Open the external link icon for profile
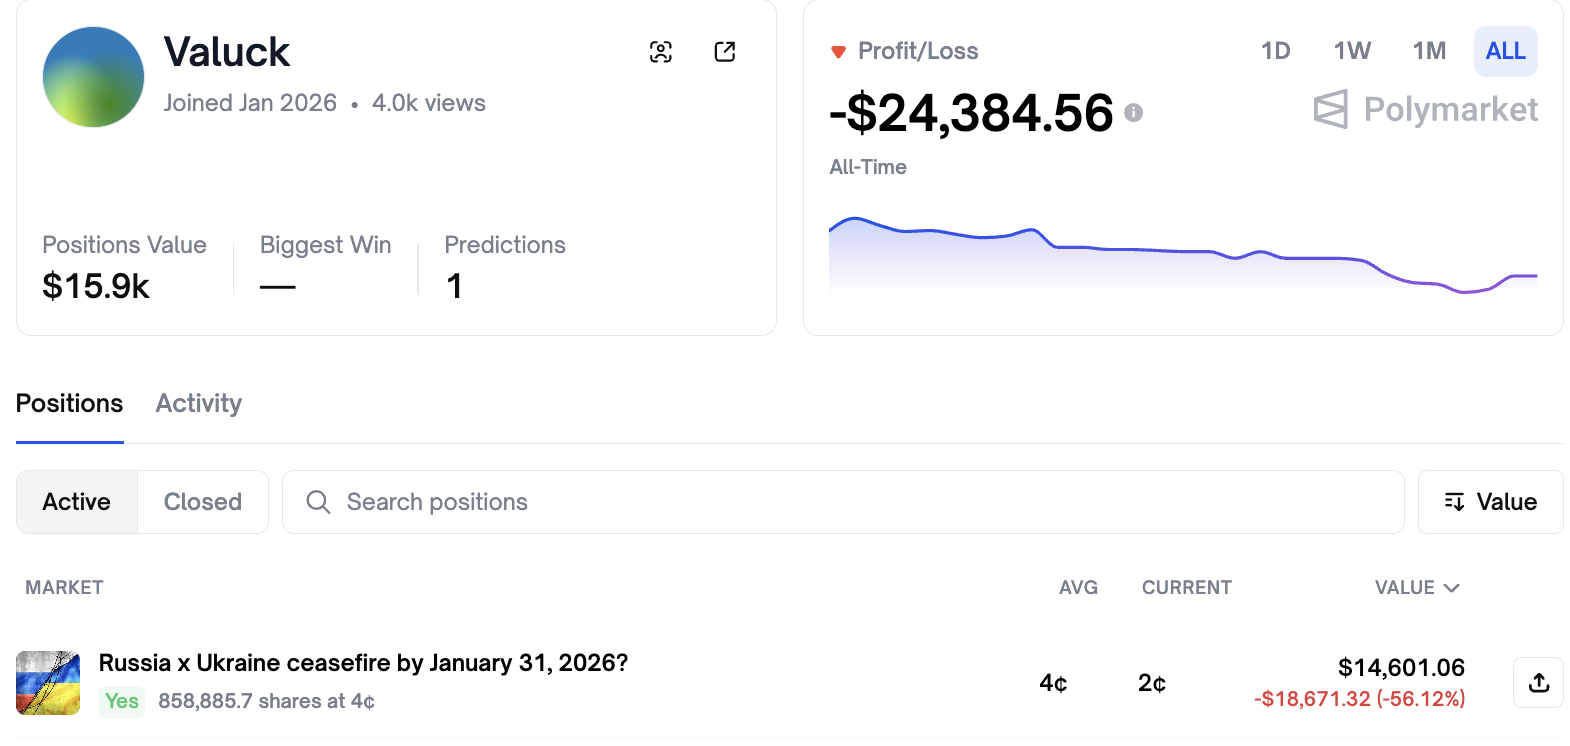This screenshot has width=1570, height=746. 725,52
